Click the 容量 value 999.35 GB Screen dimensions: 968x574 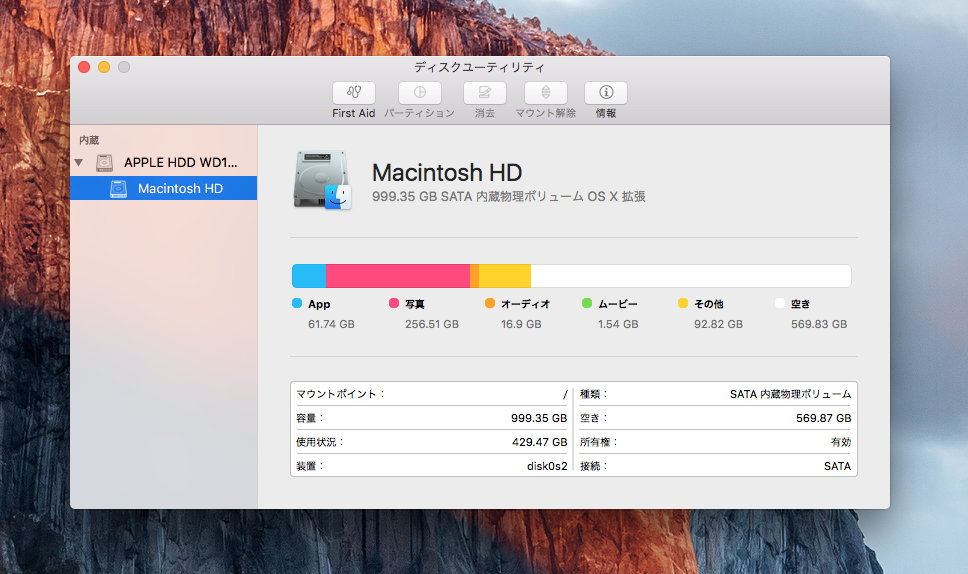click(539, 418)
